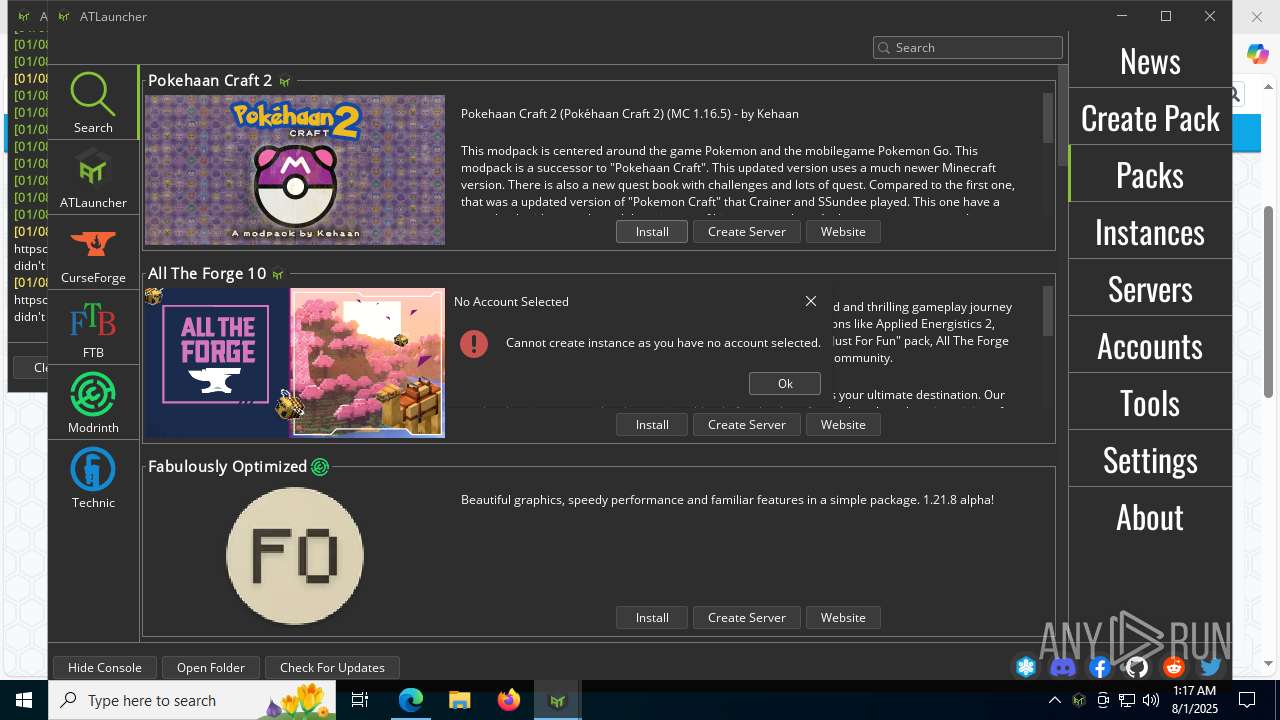
Task: Close the No Account Selected dialog
Action: 811,301
